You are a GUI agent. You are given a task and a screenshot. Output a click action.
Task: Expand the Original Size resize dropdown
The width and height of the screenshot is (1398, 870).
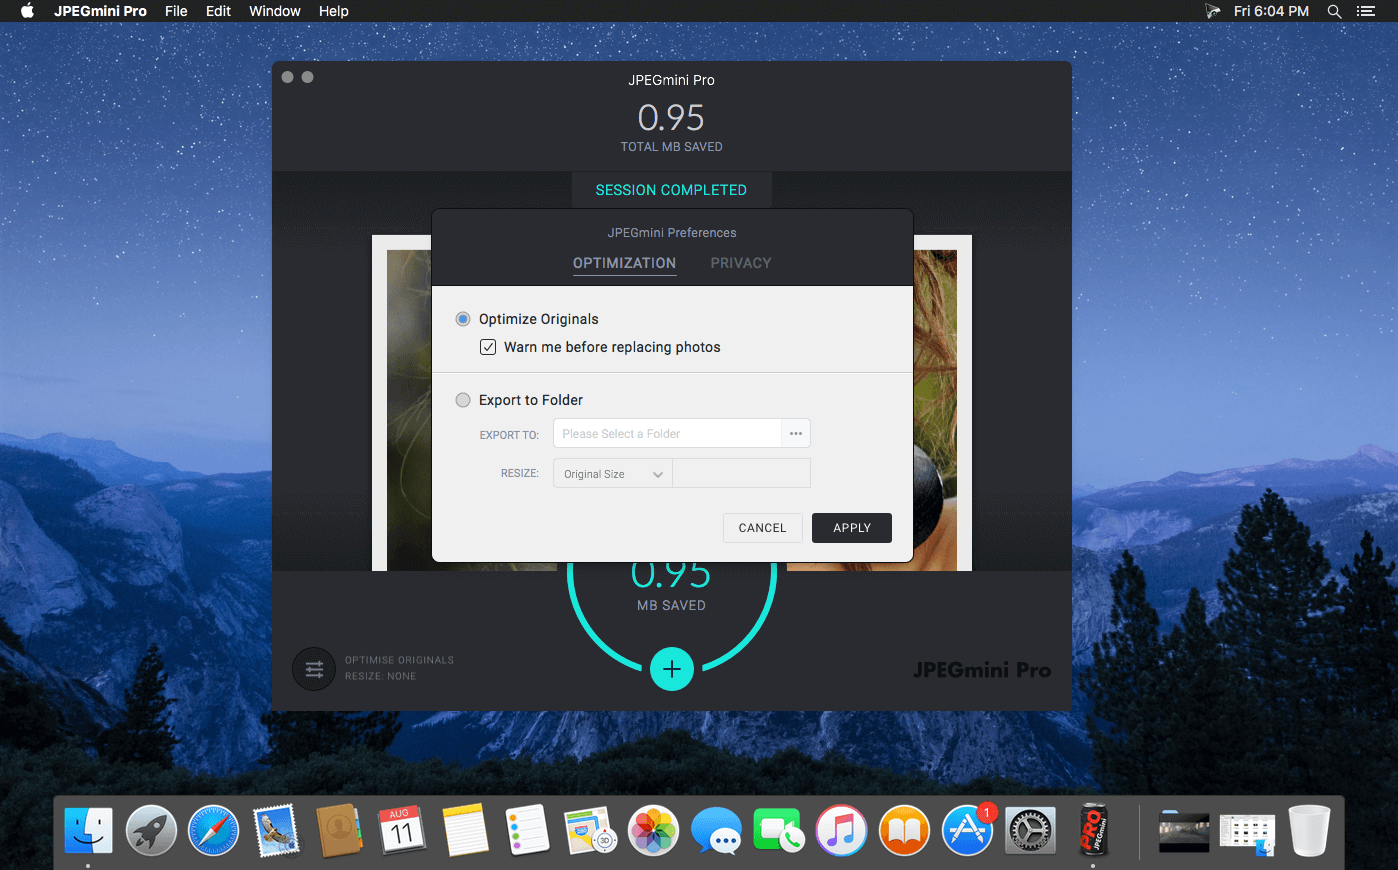point(613,474)
